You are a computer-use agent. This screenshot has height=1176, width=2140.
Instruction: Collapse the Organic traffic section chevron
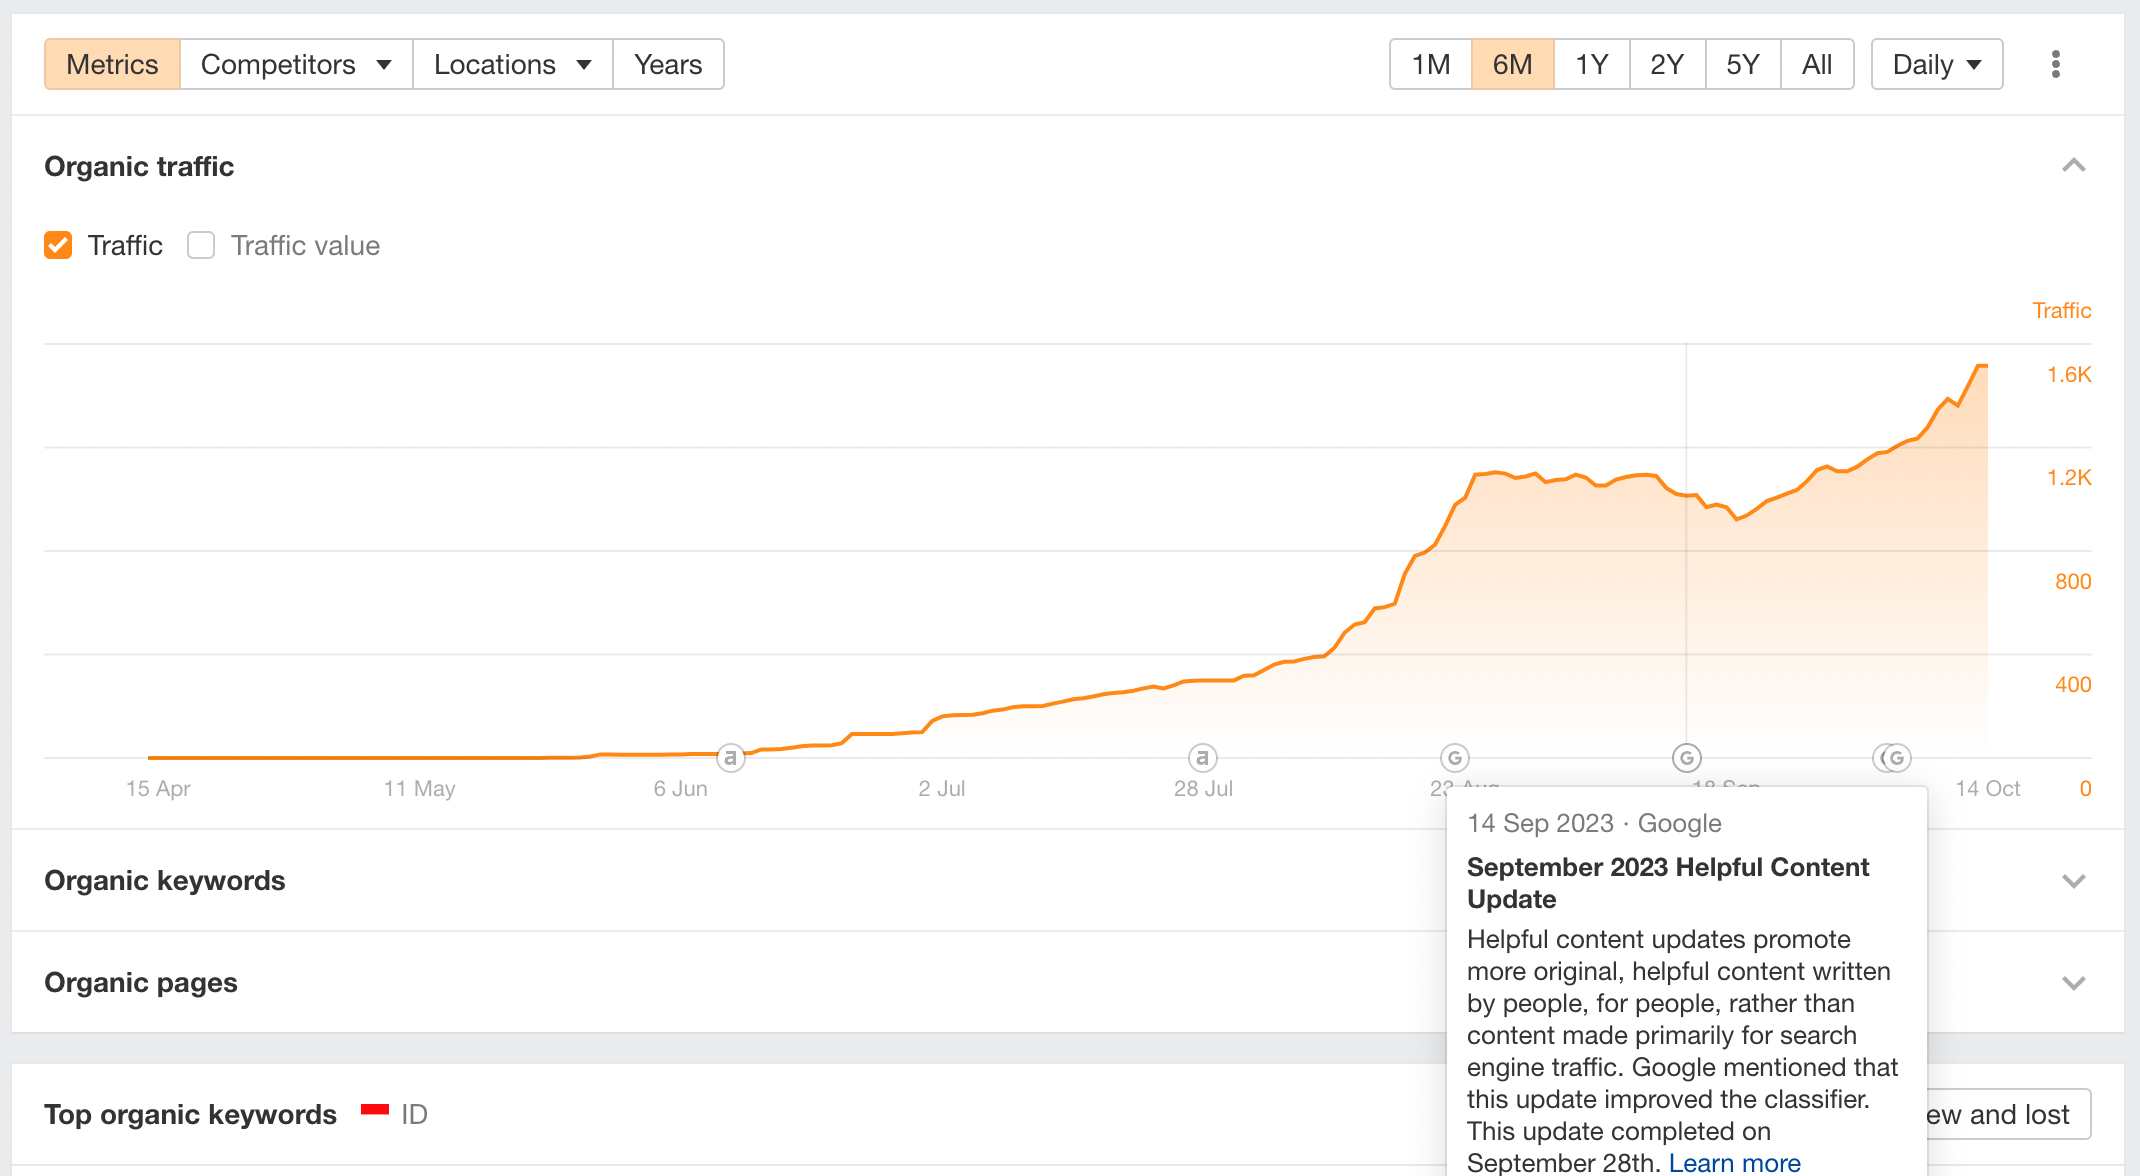2073,166
